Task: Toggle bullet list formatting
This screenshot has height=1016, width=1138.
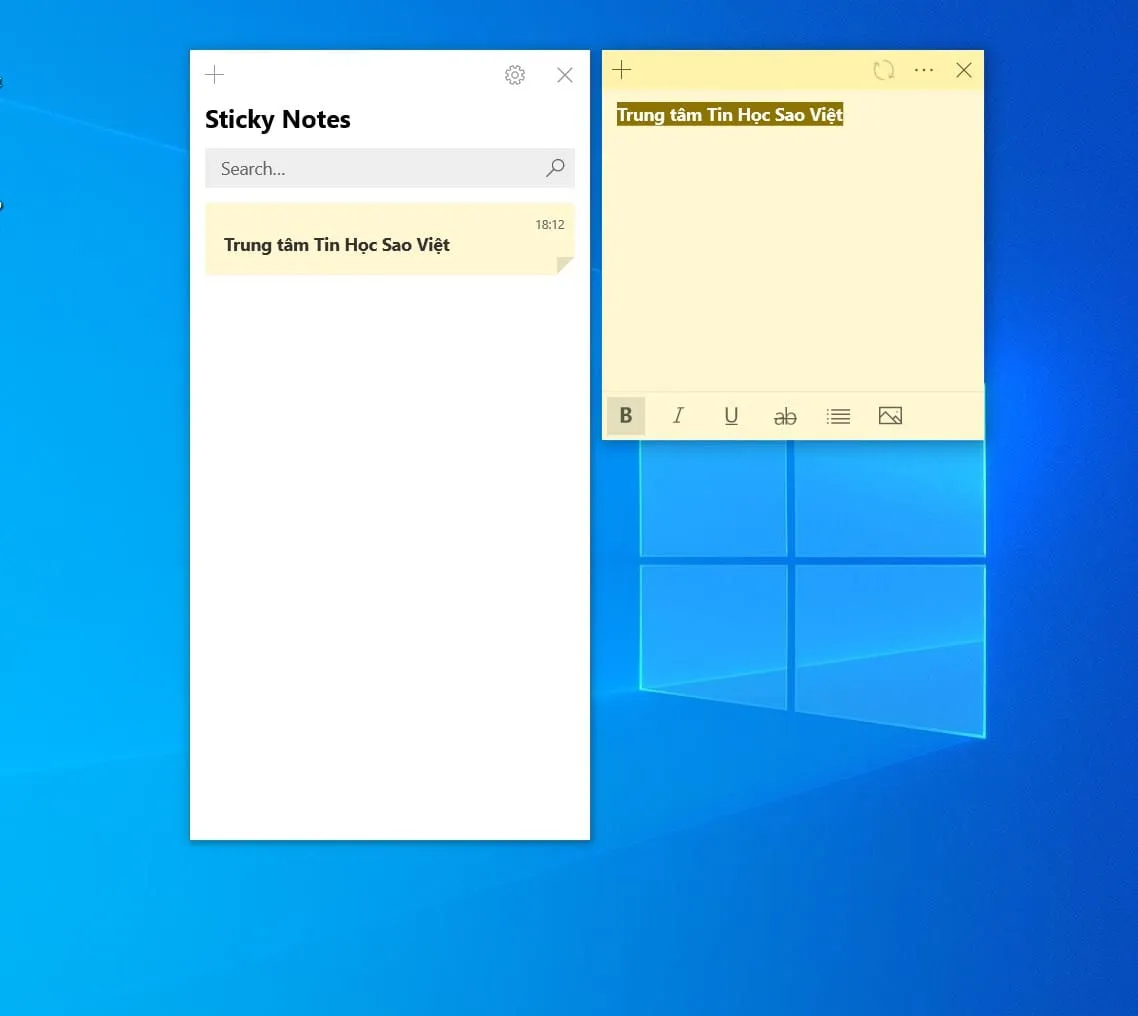Action: (838, 416)
